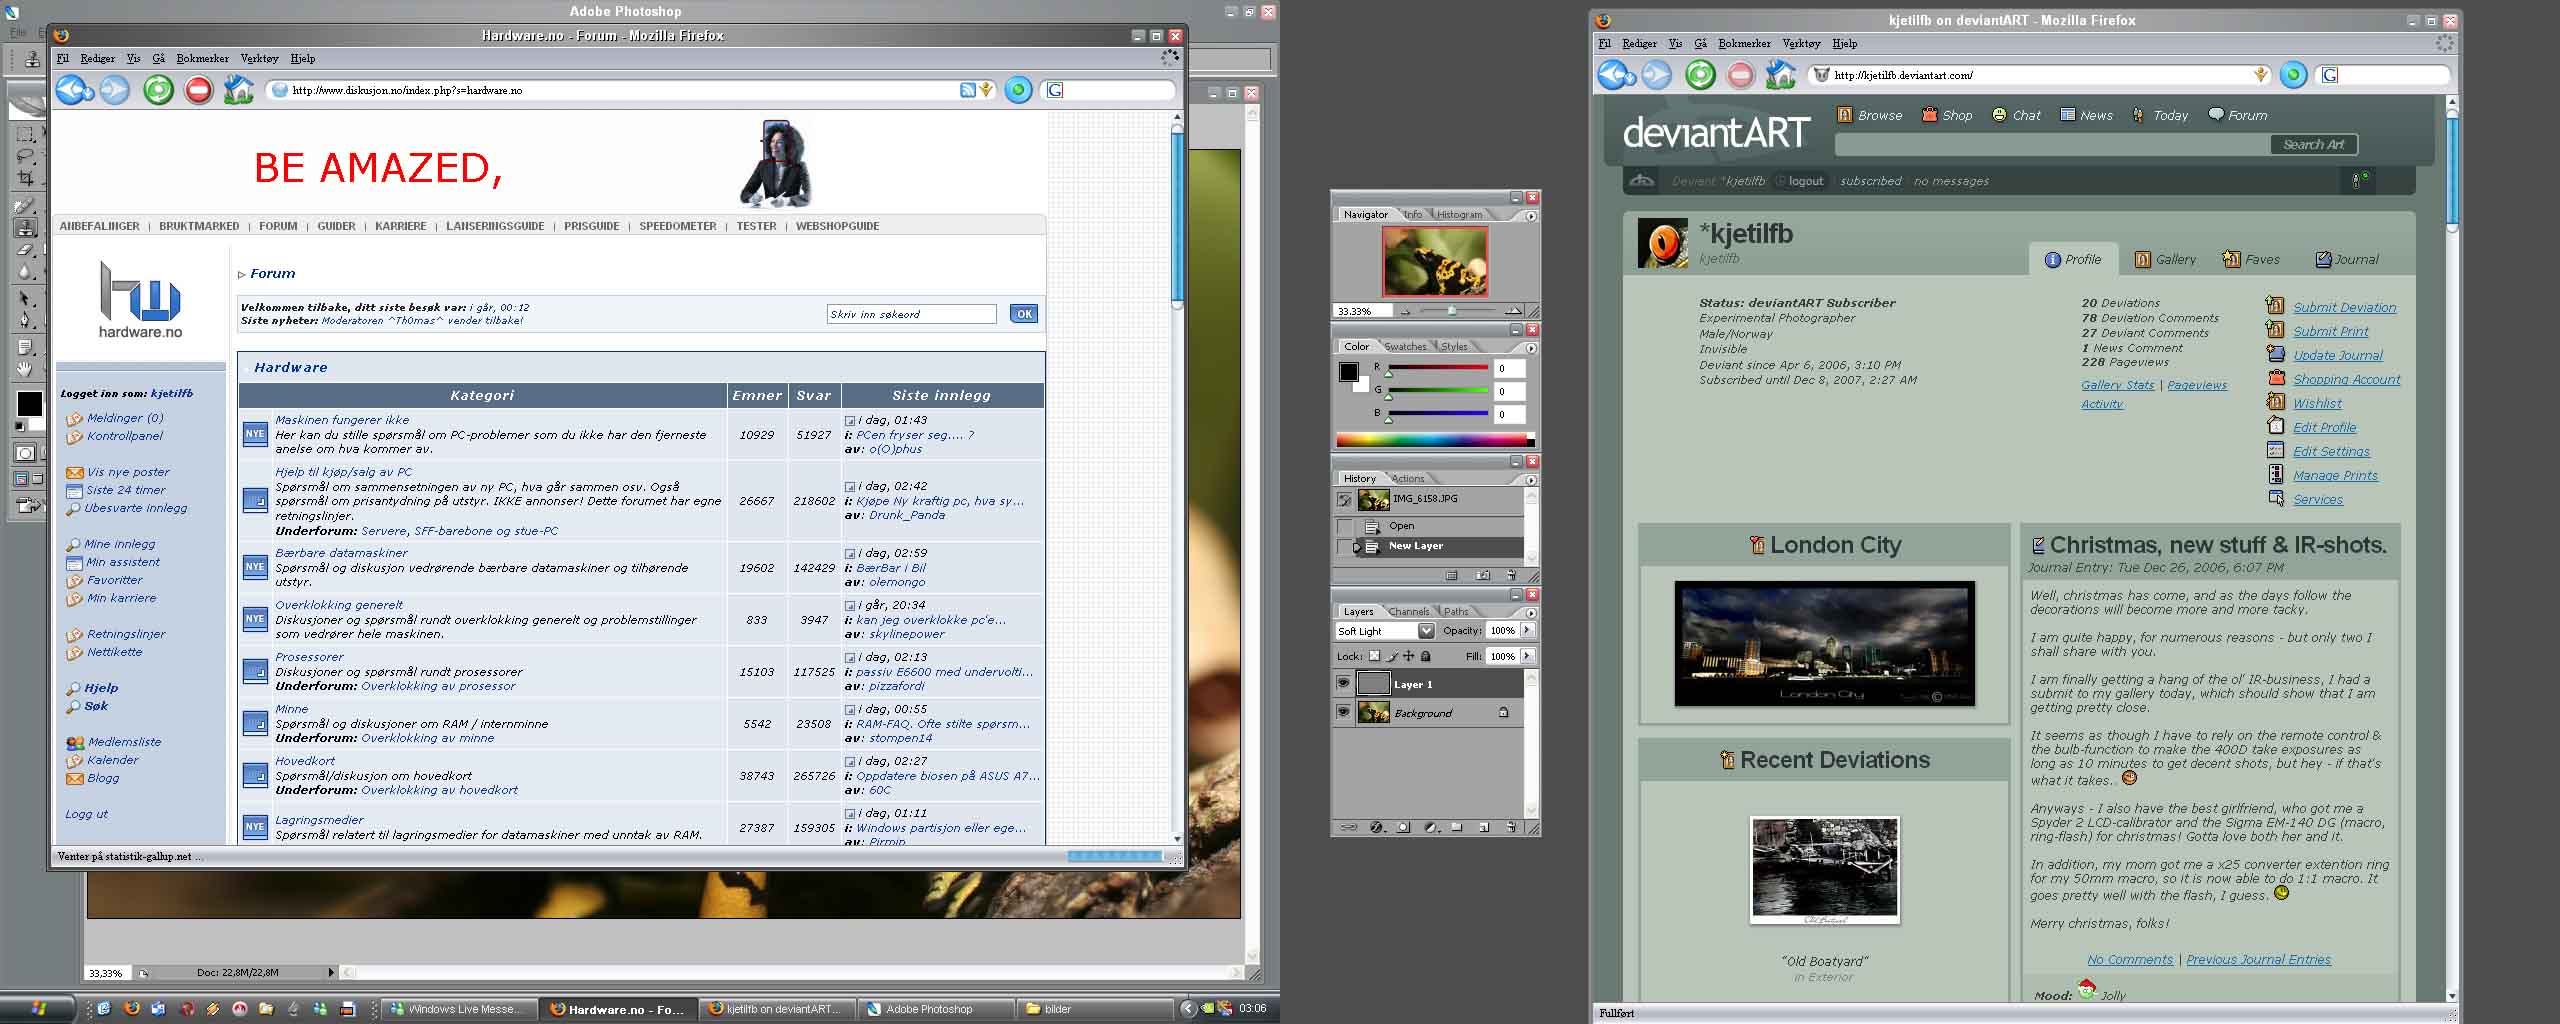The height and width of the screenshot is (1024, 2560).
Task: Open the Layers panel options menu arrow
Action: coord(1530,613)
